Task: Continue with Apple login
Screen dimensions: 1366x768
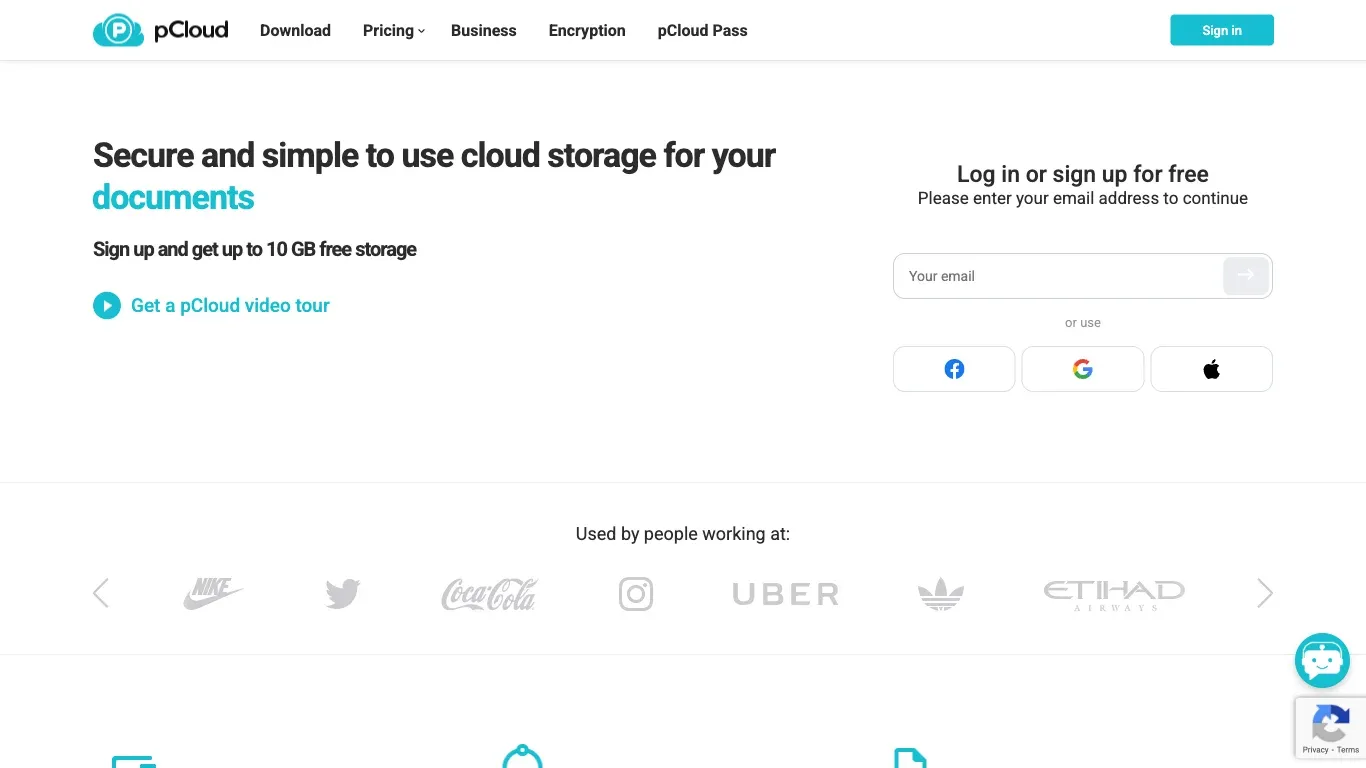Action: 1211,369
